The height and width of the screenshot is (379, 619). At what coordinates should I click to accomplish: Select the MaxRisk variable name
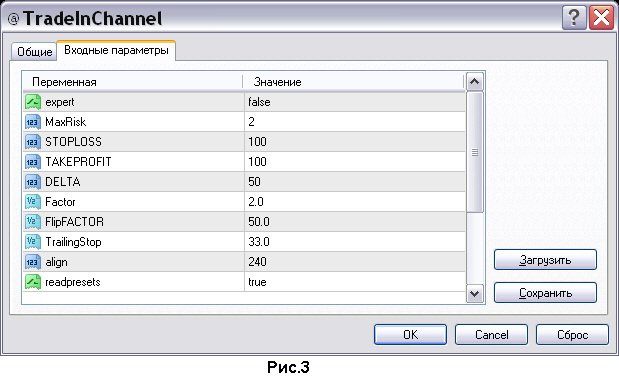pyautogui.click(x=66, y=122)
